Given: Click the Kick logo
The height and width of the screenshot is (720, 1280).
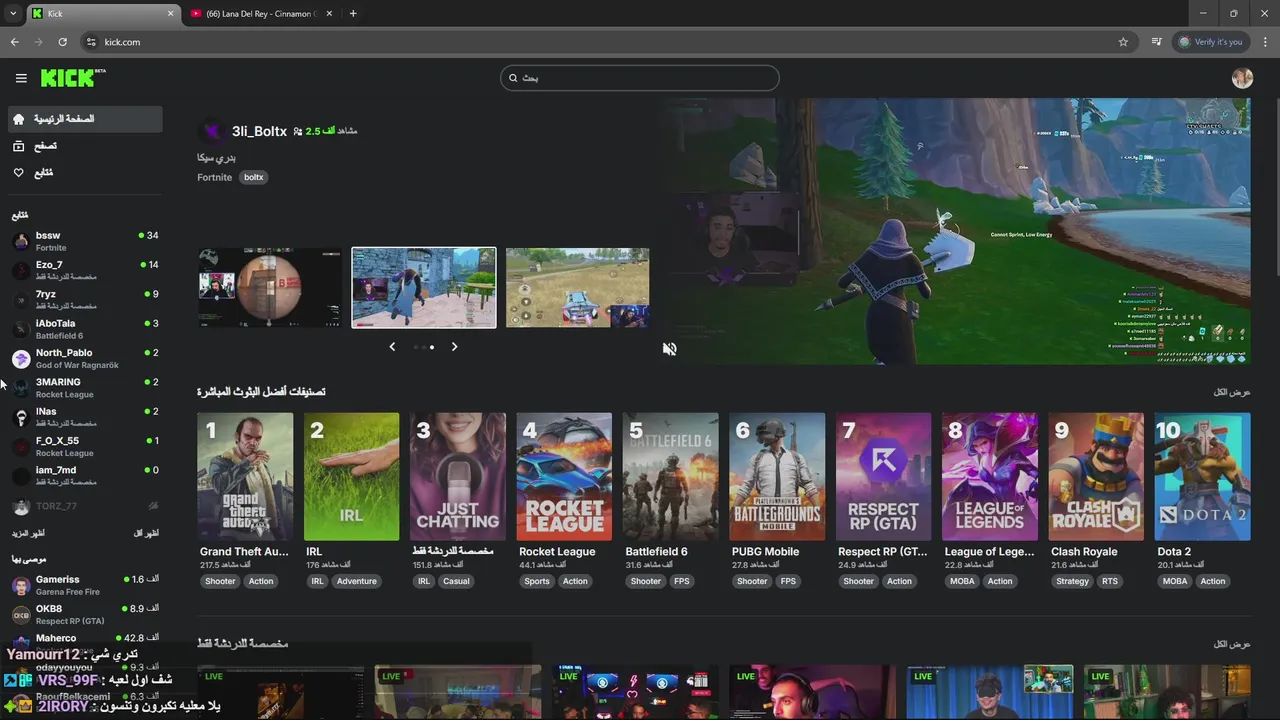Looking at the screenshot, I should (x=73, y=78).
